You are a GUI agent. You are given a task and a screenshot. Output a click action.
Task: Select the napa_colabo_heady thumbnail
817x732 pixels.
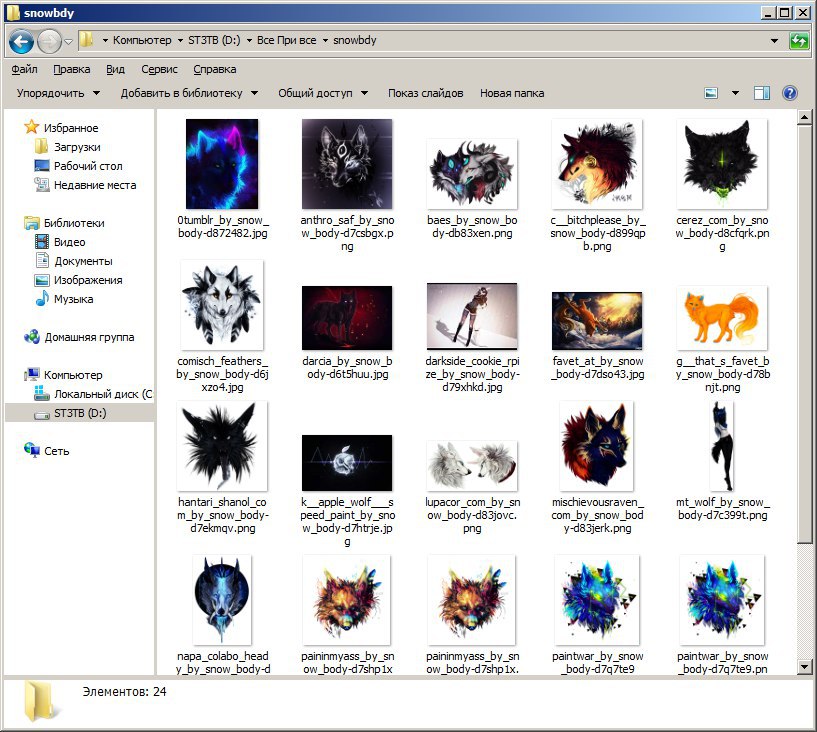222,600
